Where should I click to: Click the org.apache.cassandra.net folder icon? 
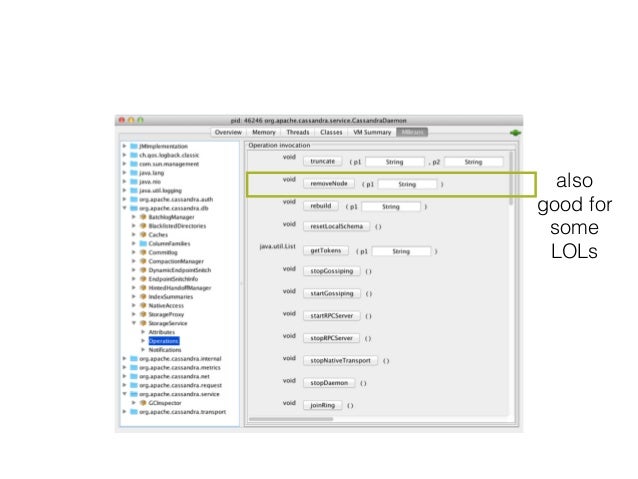(x=133, y=376)
